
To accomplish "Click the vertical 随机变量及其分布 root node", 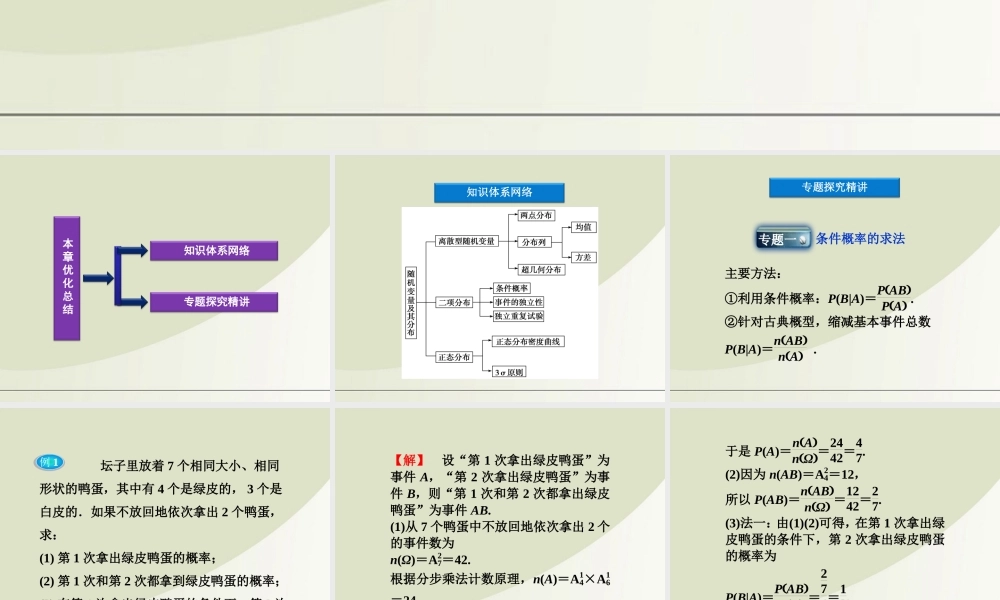I will (x=411, y=302).
